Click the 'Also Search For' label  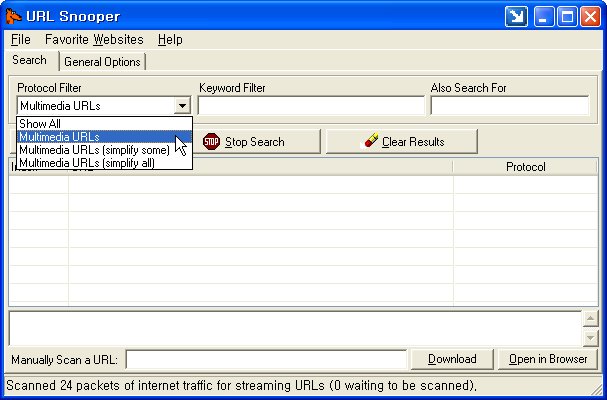[468, 88]
